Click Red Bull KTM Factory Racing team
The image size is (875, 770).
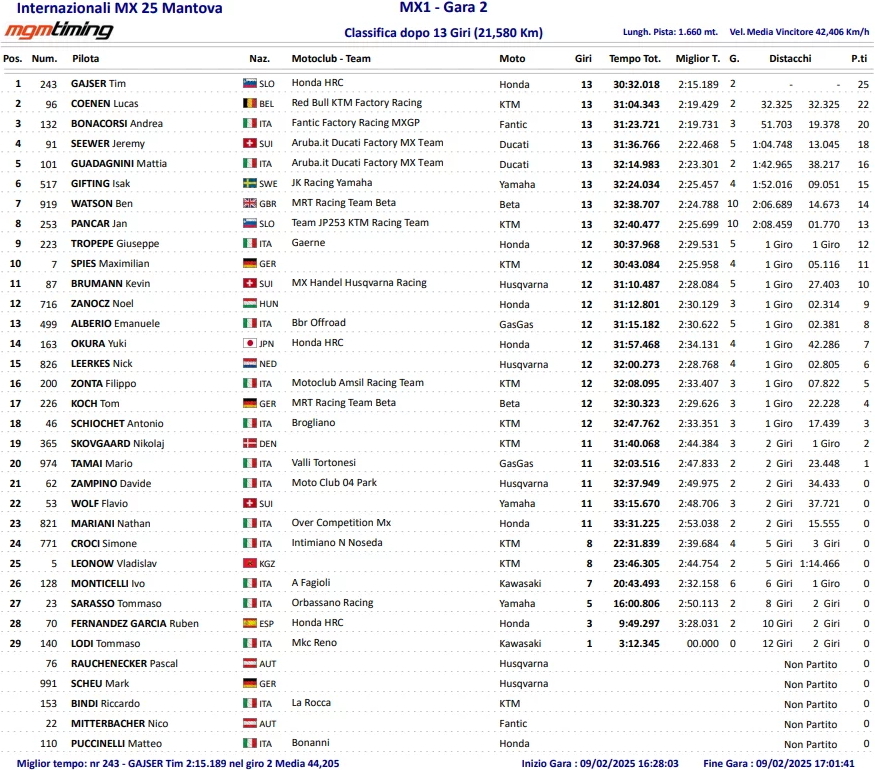tap(357, 103)
